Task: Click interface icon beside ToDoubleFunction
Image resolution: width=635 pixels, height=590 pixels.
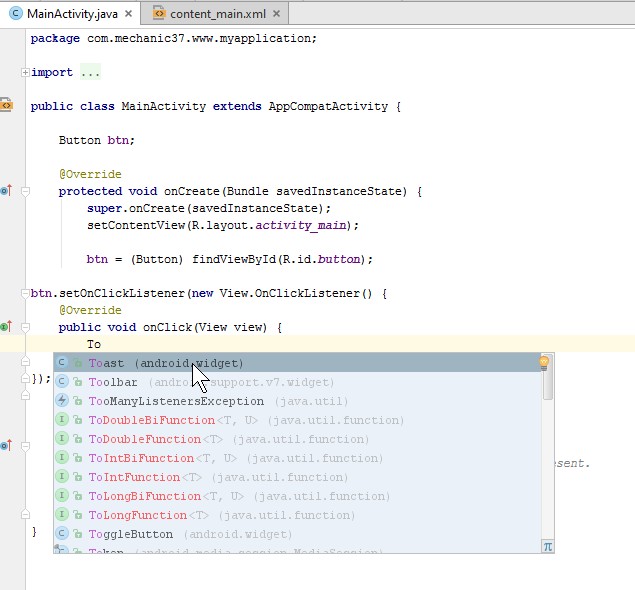Action: click(x=62, y=438)
